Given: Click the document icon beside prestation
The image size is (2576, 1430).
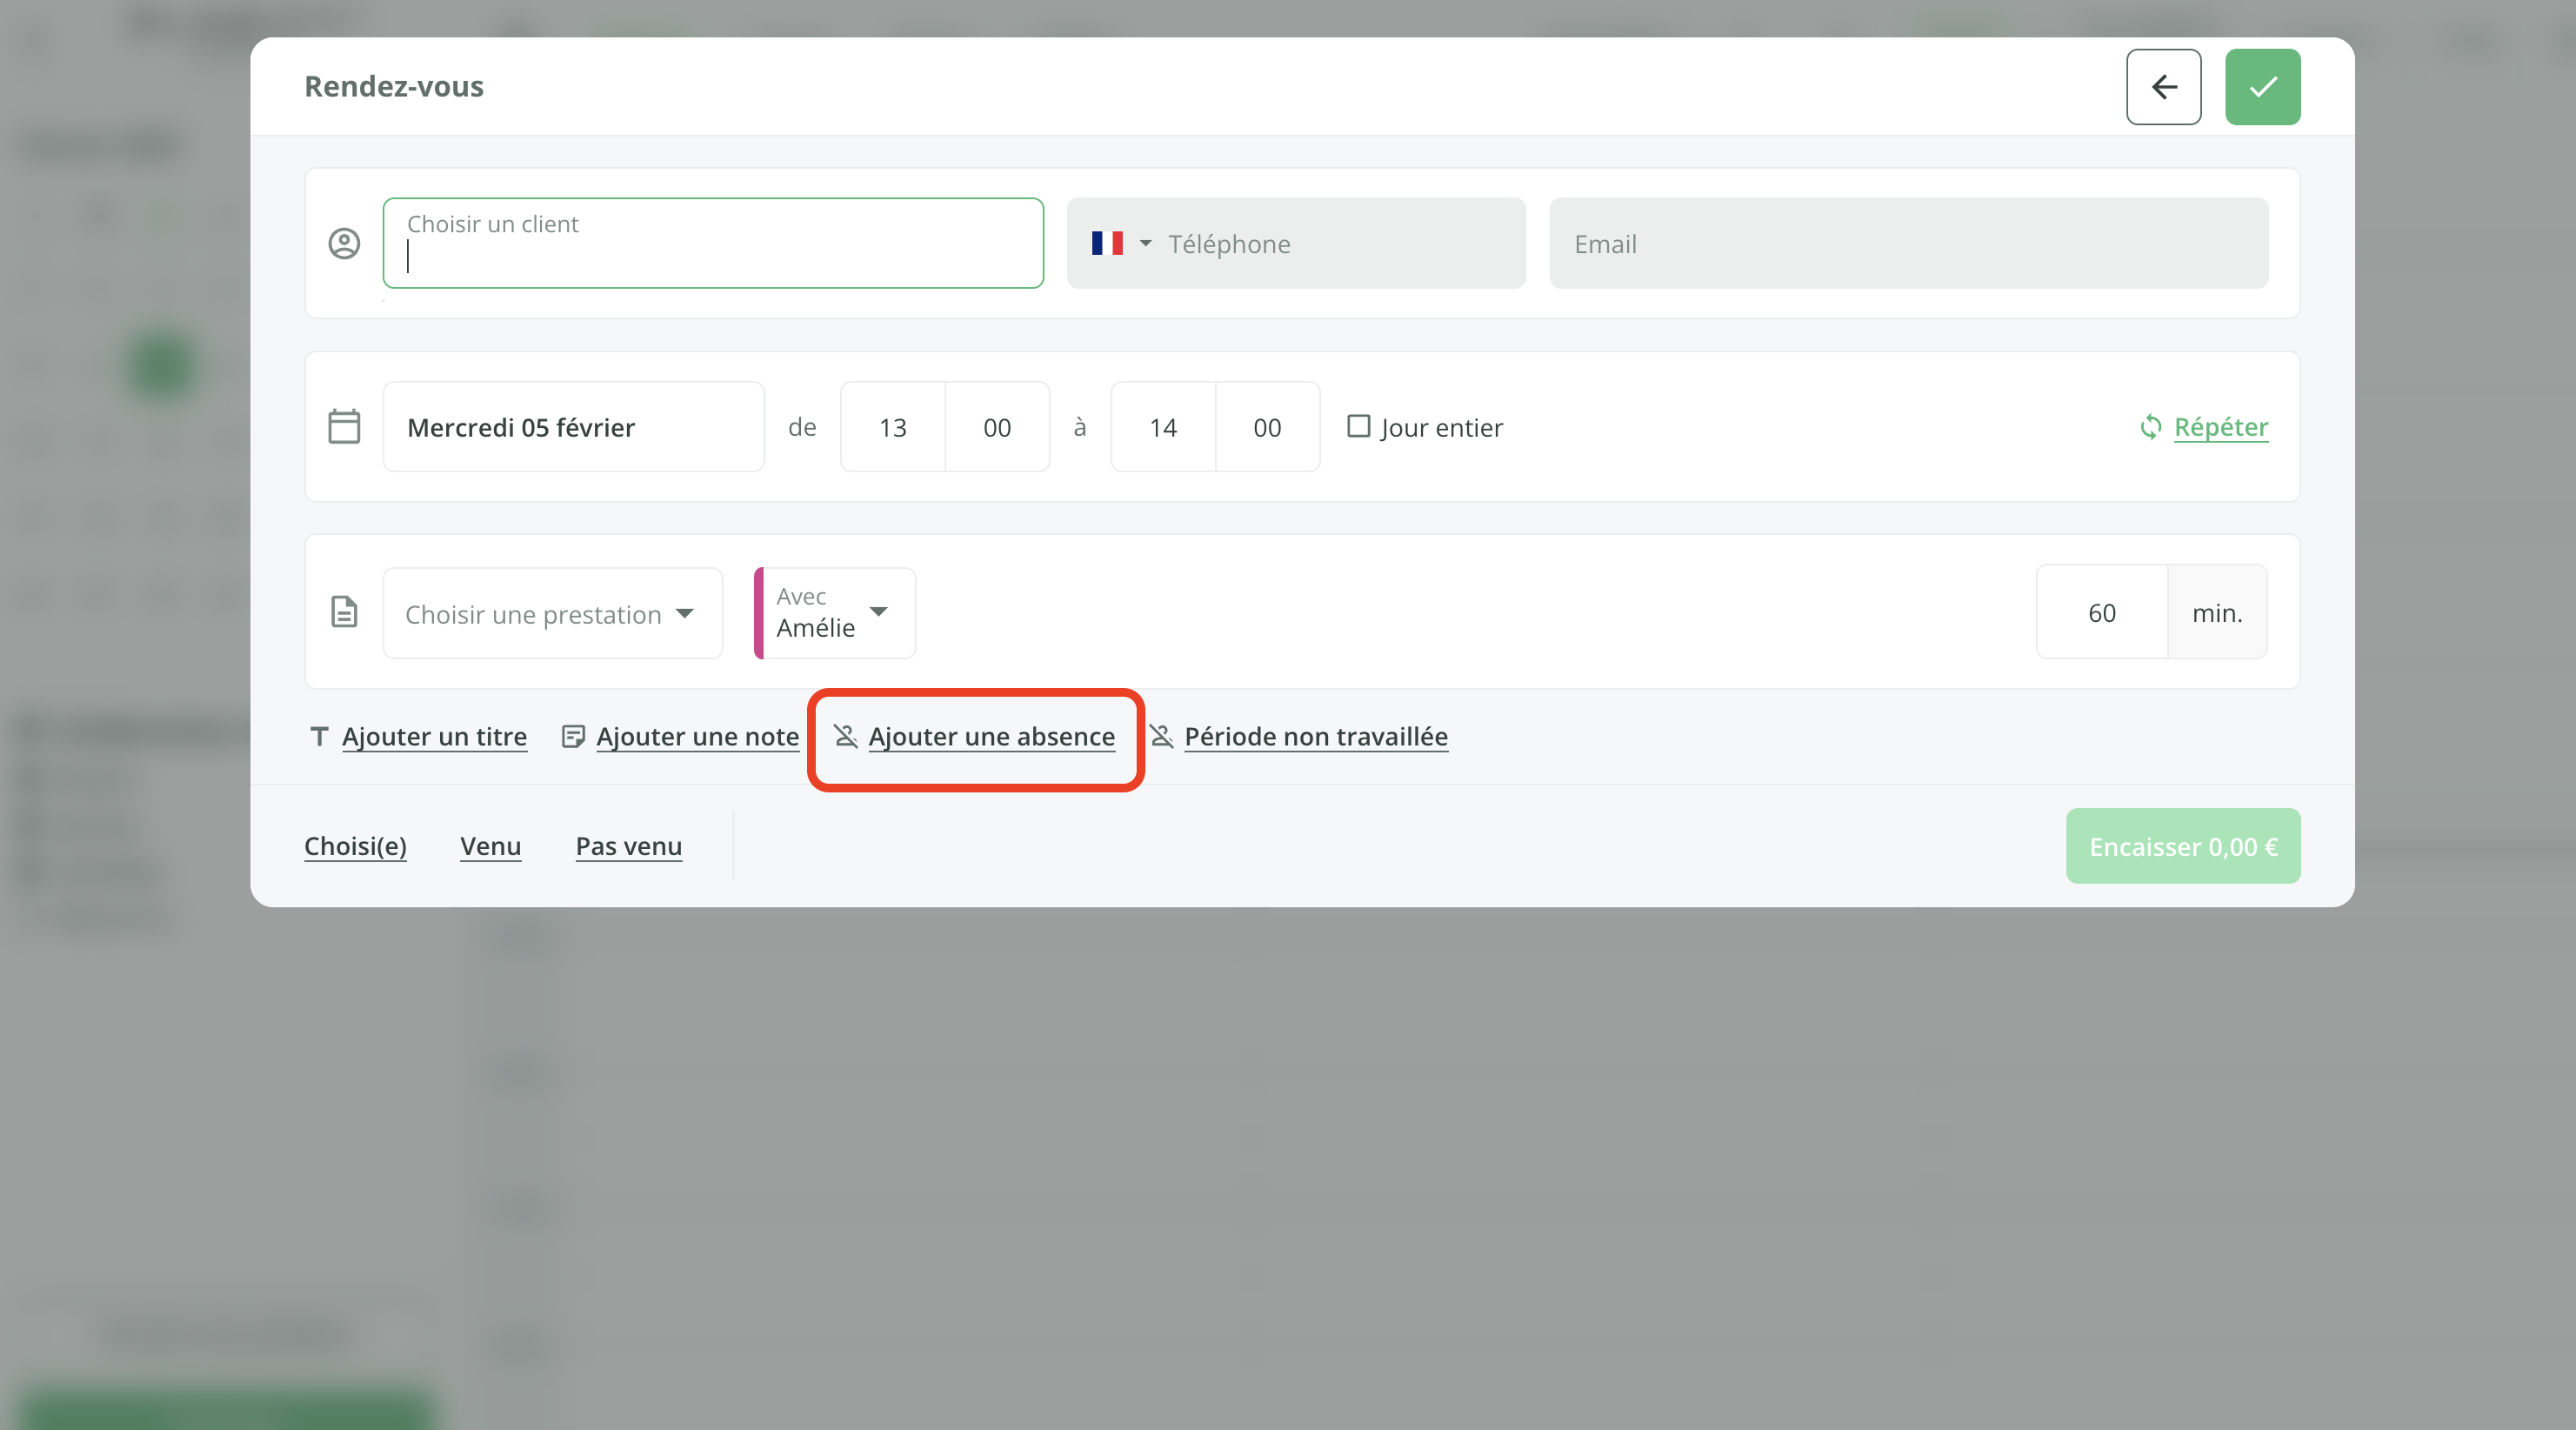Looking at the screenshot, I should (x=344, y=612).
